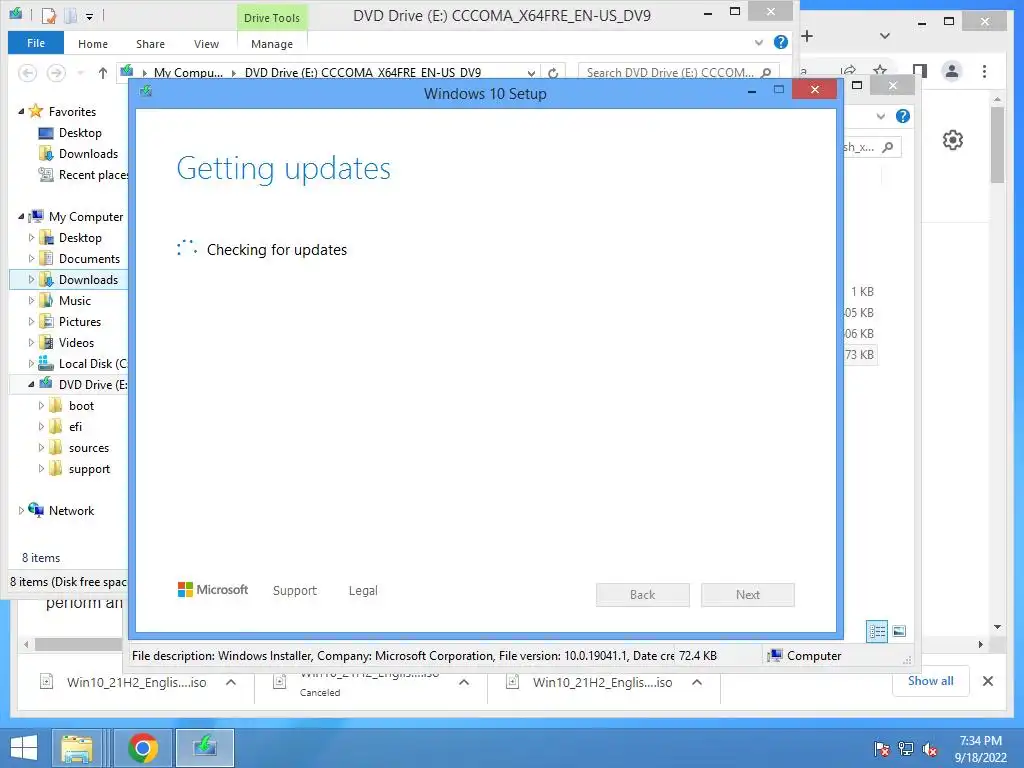Image resolution: width=1024 pixels, height=768 pixels.
Task: Close the Chrome downloads bar
Action: tap(988, 681)
